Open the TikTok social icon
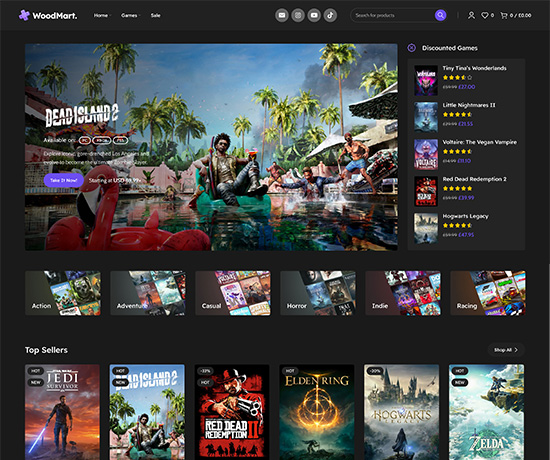The width and height of the screenshot is (550, 460). [x=330, y=15]
